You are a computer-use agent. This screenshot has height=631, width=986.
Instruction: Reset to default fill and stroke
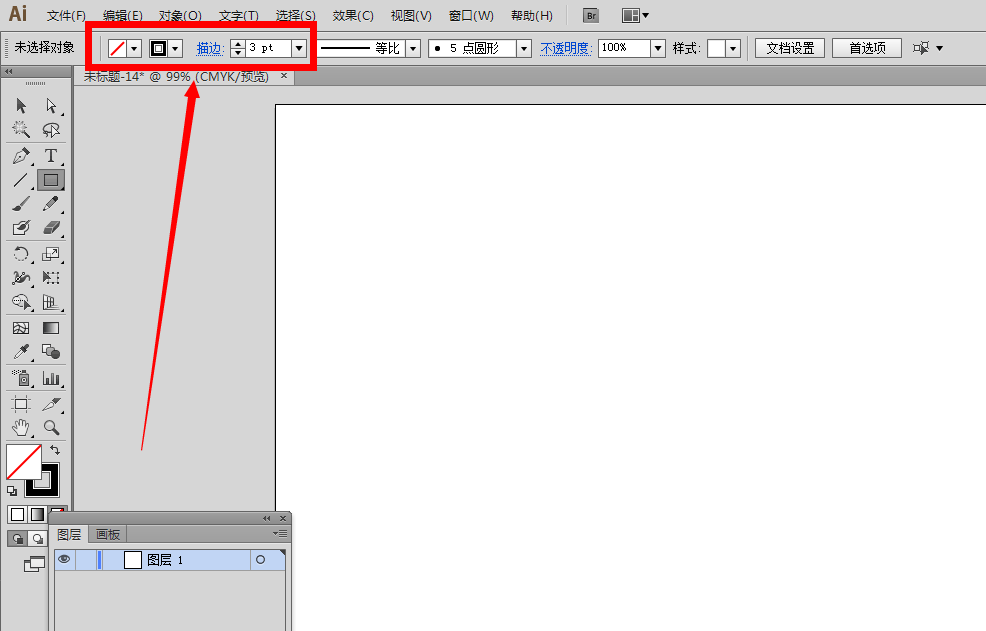click(12, 491)
